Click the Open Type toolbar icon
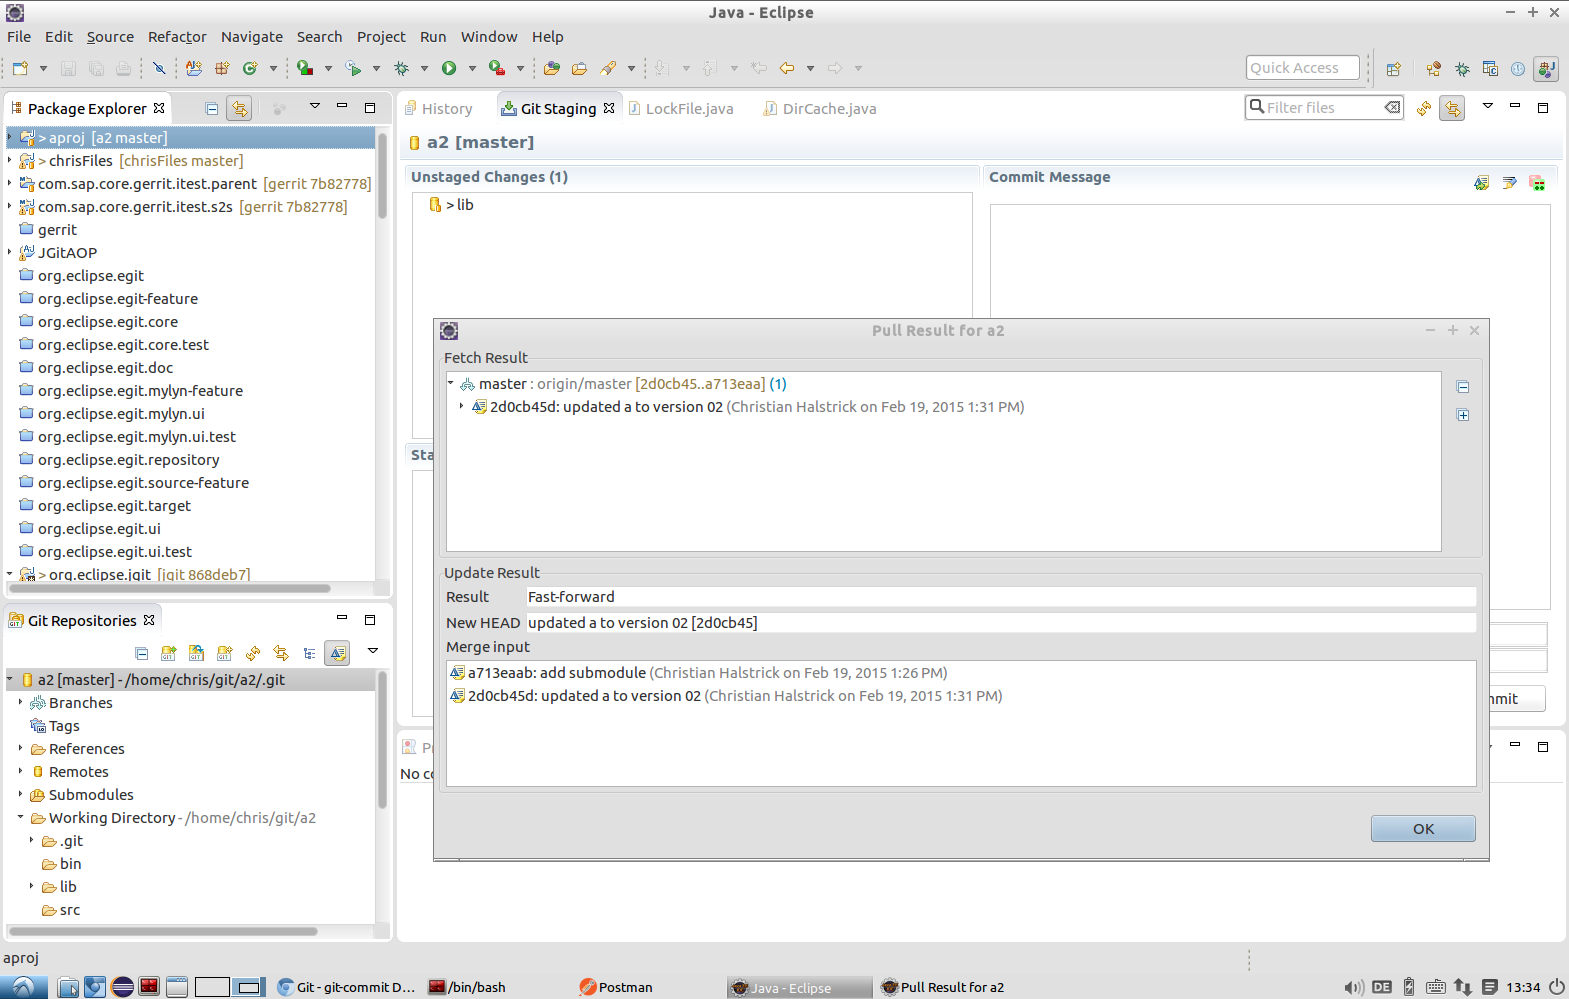1569x999 pixels. pyautogui.click(x=552, y=68)
